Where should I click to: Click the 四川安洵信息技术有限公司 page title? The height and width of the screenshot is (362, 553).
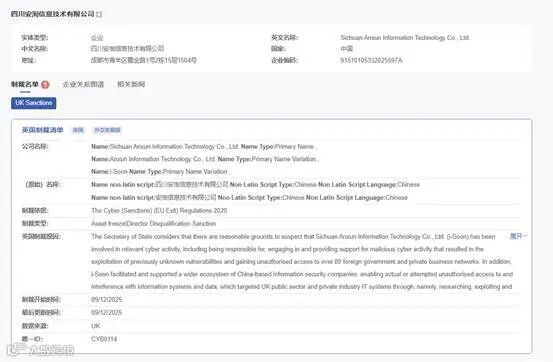(53, 14)
